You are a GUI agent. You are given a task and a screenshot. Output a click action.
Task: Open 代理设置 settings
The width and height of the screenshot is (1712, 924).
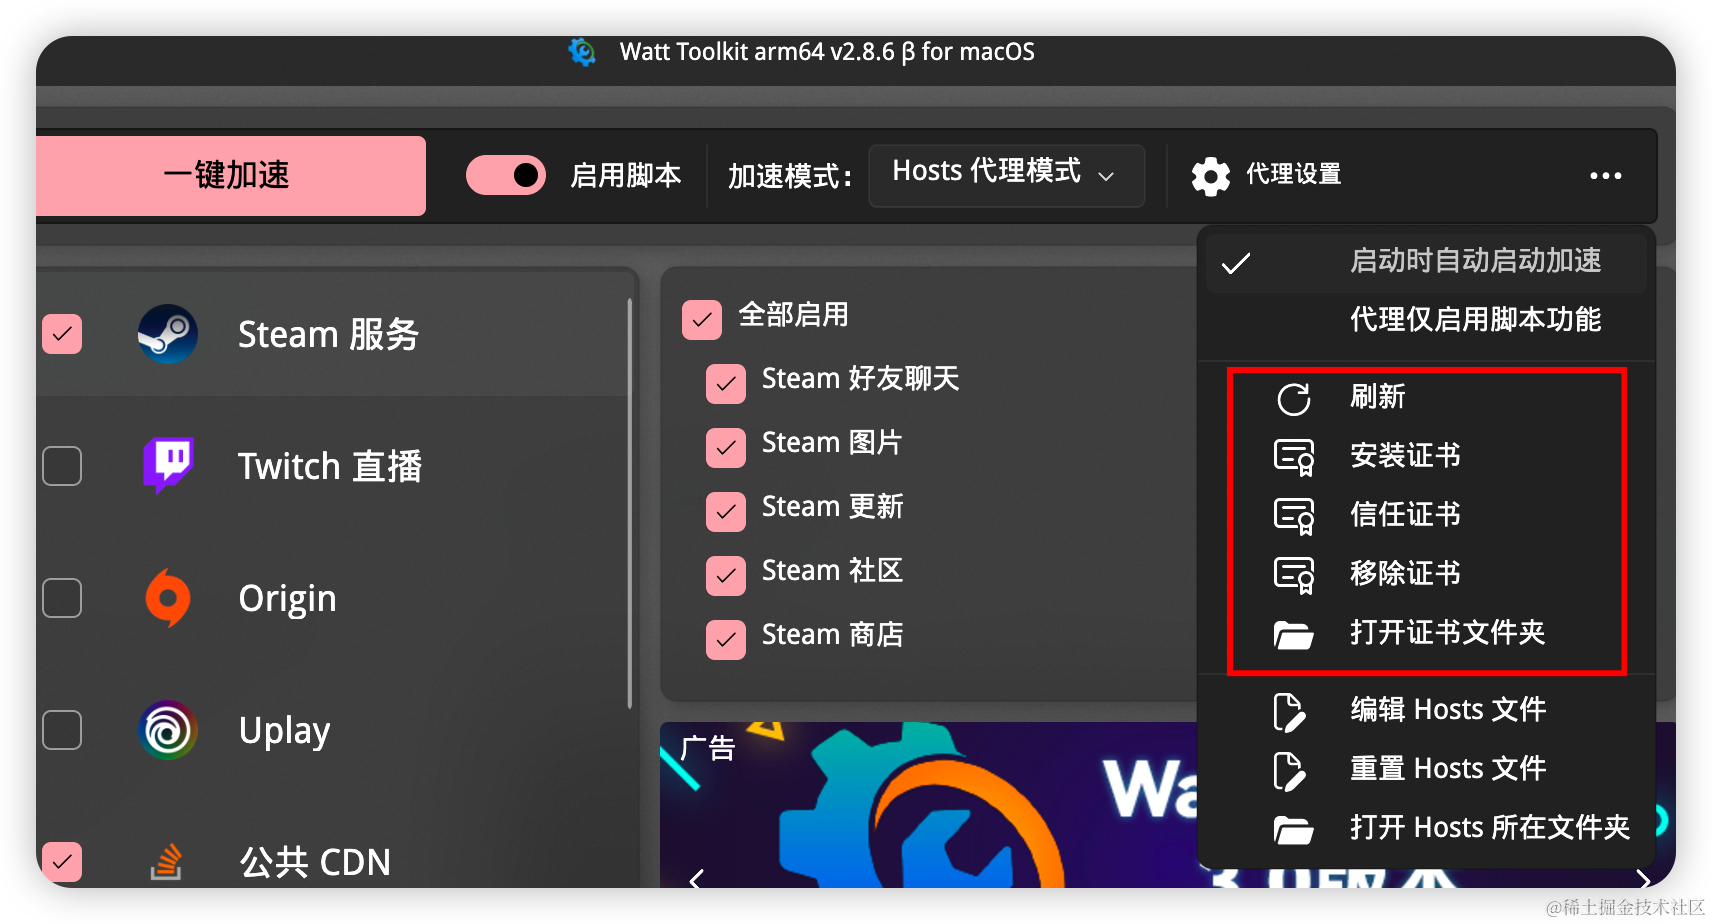[x=1267, y=176]
